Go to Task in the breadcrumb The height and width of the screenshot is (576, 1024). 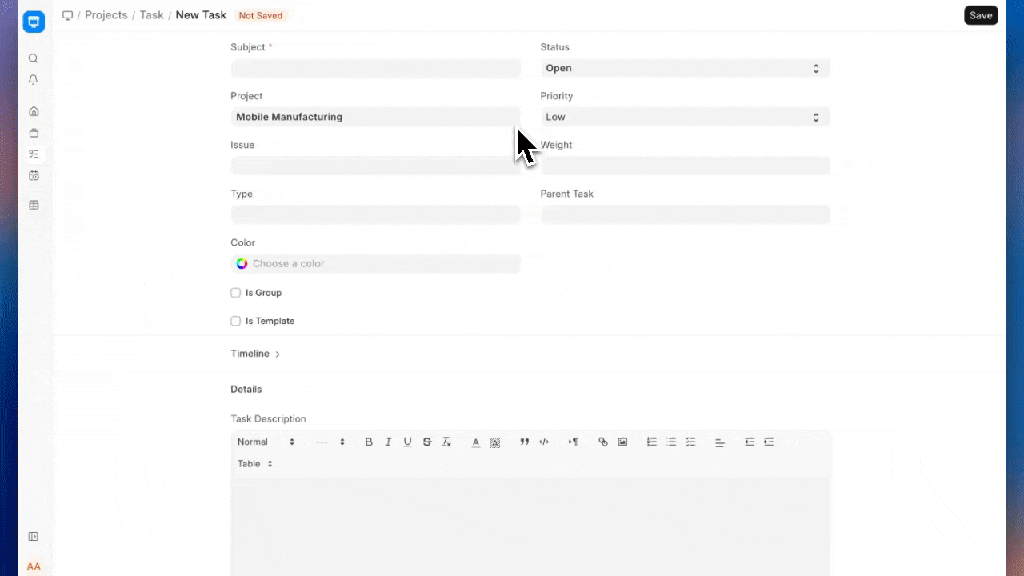pyautogui.click(x=151, y=16)
